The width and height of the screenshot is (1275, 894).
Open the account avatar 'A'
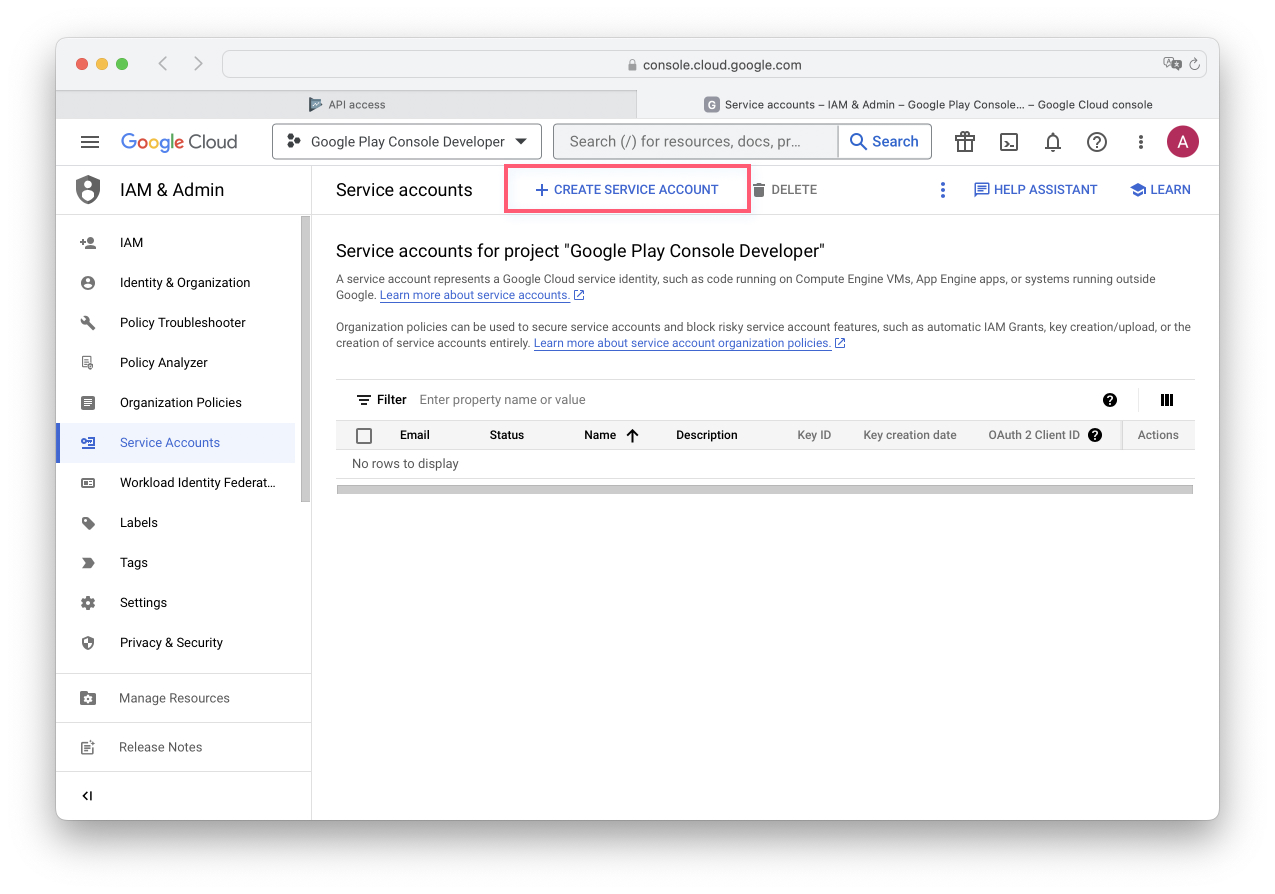pos(1183,142)
